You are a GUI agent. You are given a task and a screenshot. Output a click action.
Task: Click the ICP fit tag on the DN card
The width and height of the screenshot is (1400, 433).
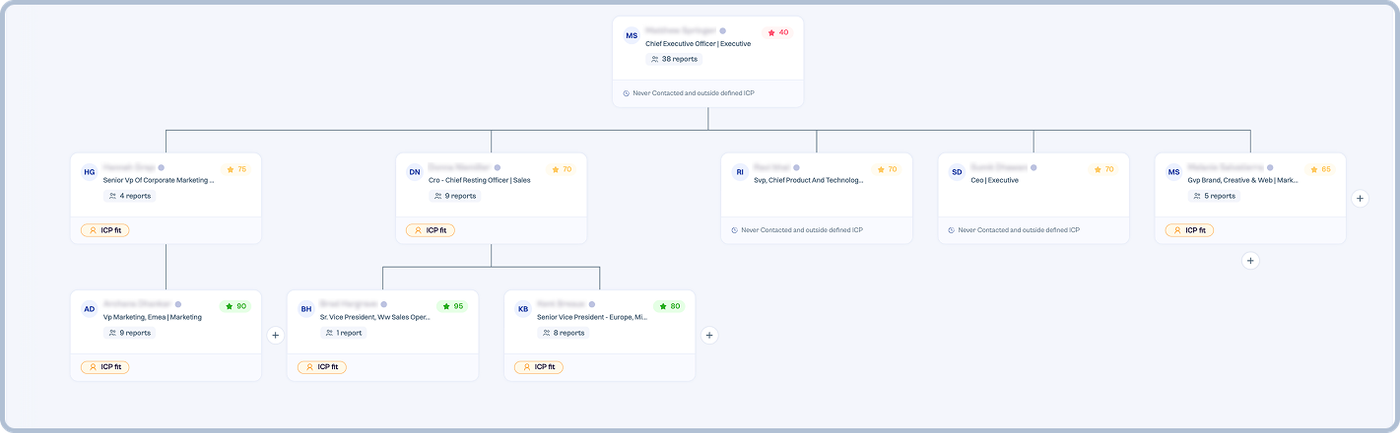(x=430, y=230)
